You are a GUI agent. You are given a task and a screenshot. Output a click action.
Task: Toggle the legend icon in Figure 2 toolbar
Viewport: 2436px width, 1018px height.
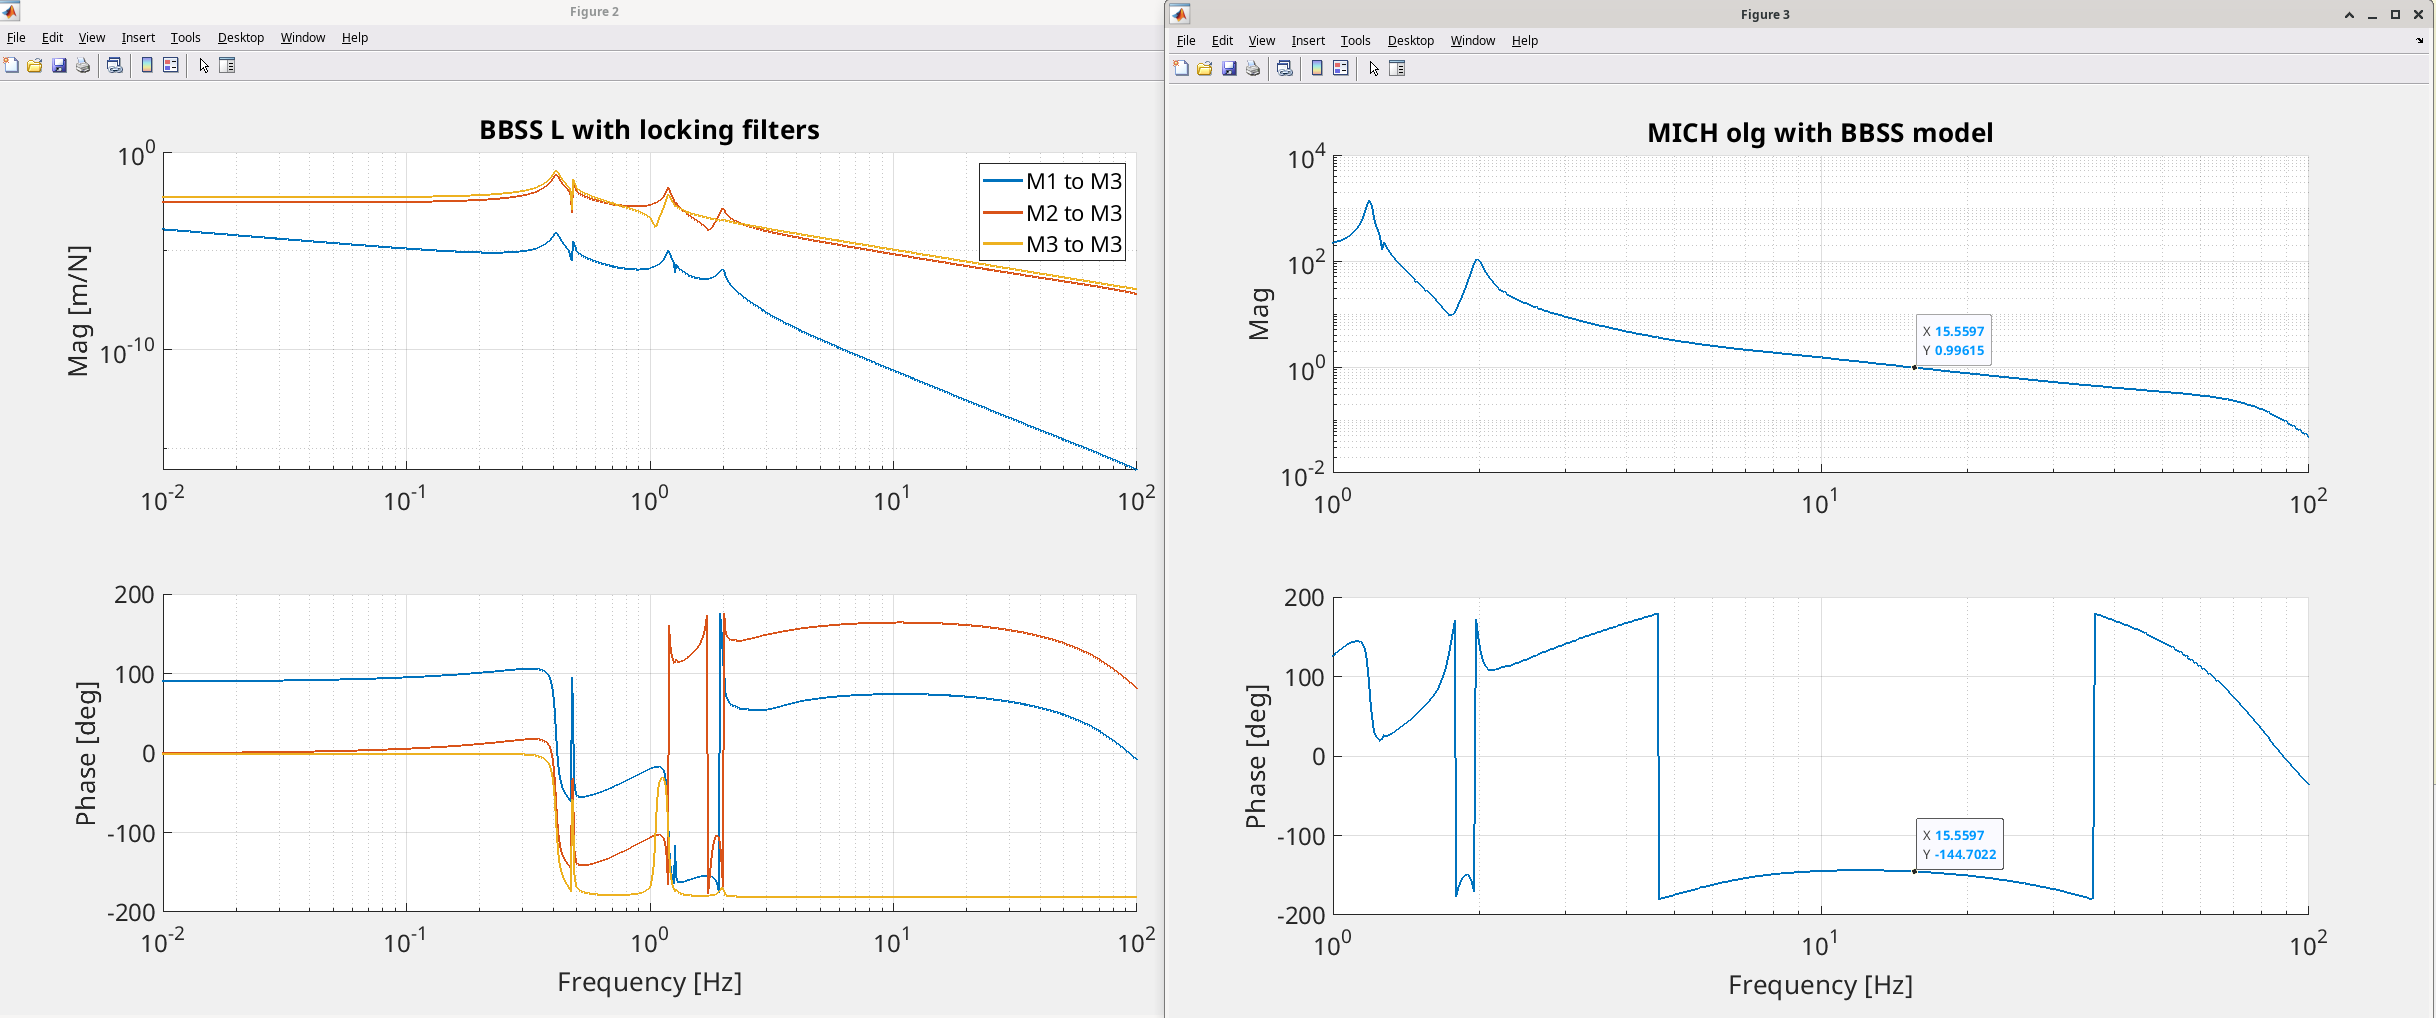pyautogui.click(x=171, y=66)
